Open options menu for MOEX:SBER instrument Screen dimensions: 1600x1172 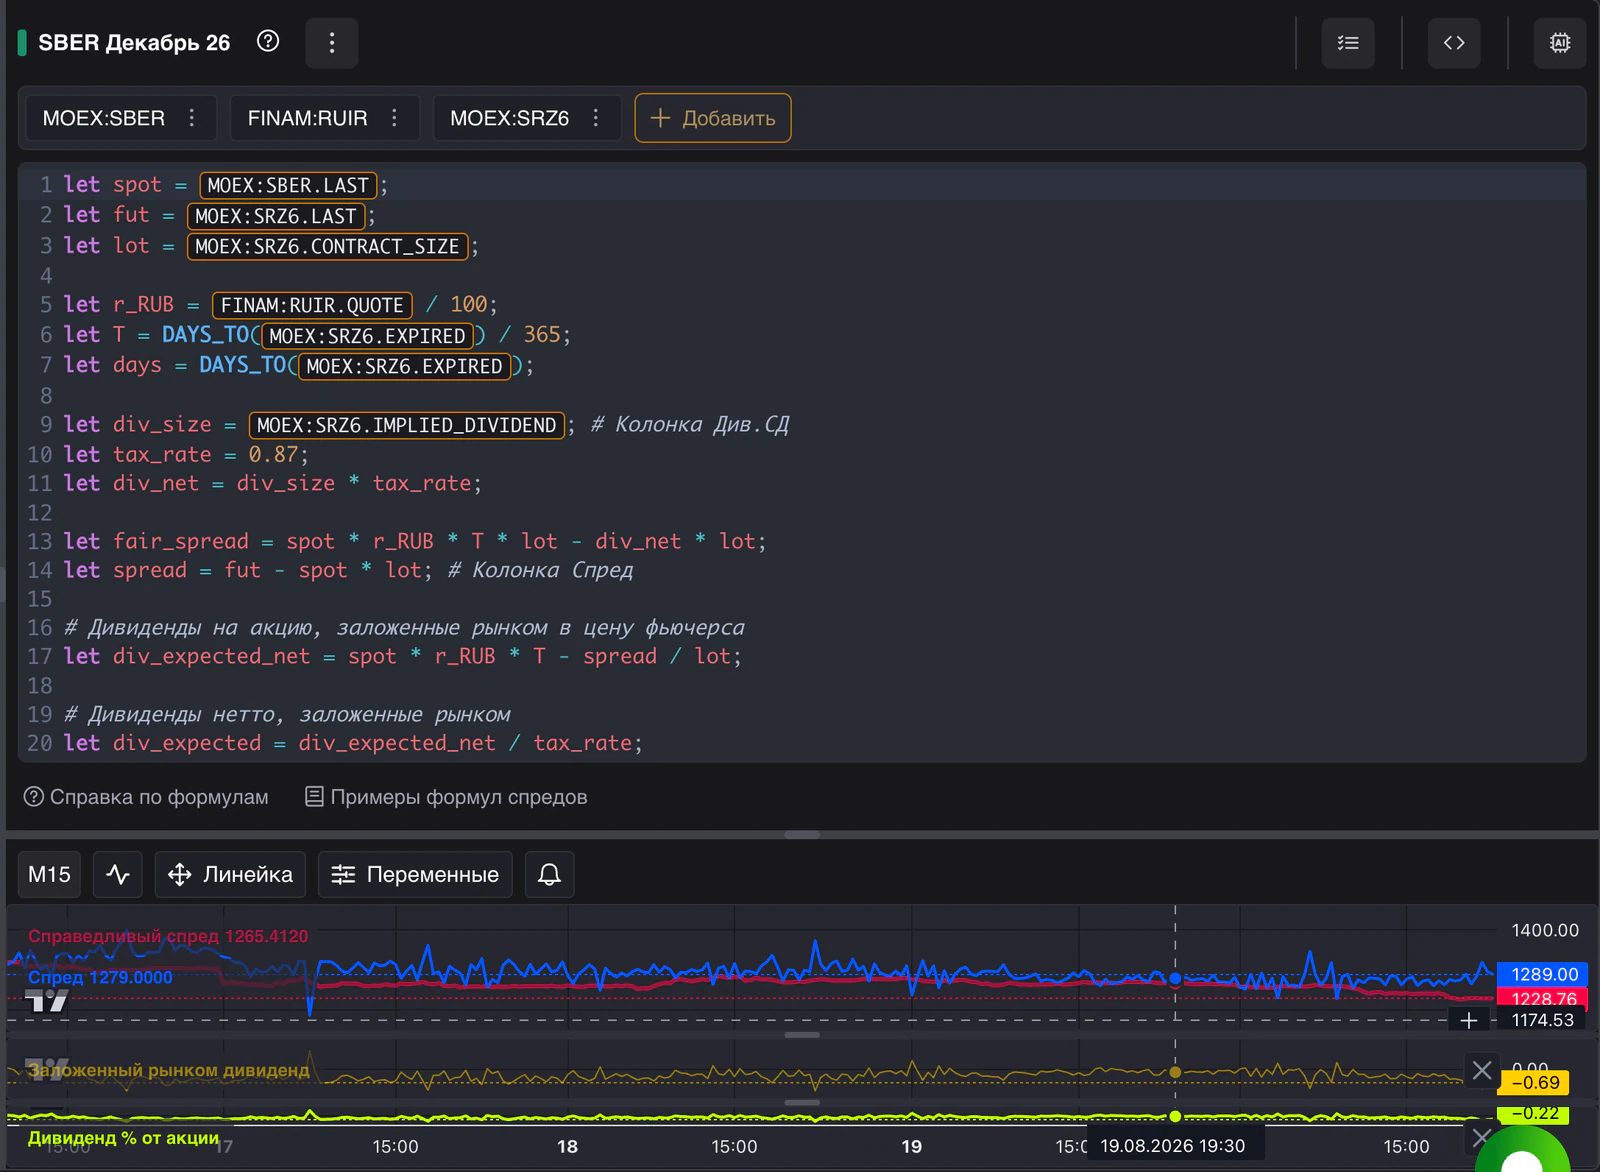(x=192, y=118)
